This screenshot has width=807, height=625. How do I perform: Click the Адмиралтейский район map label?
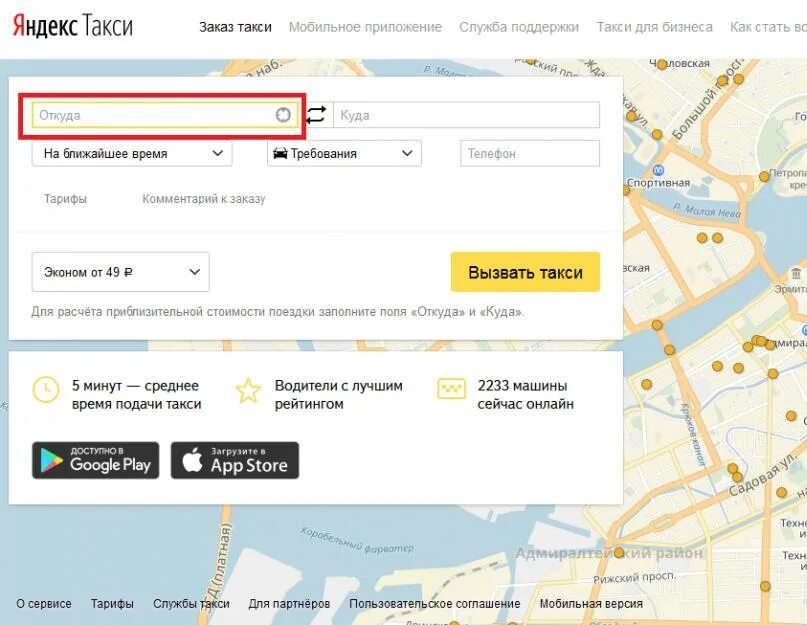(609, 553)
